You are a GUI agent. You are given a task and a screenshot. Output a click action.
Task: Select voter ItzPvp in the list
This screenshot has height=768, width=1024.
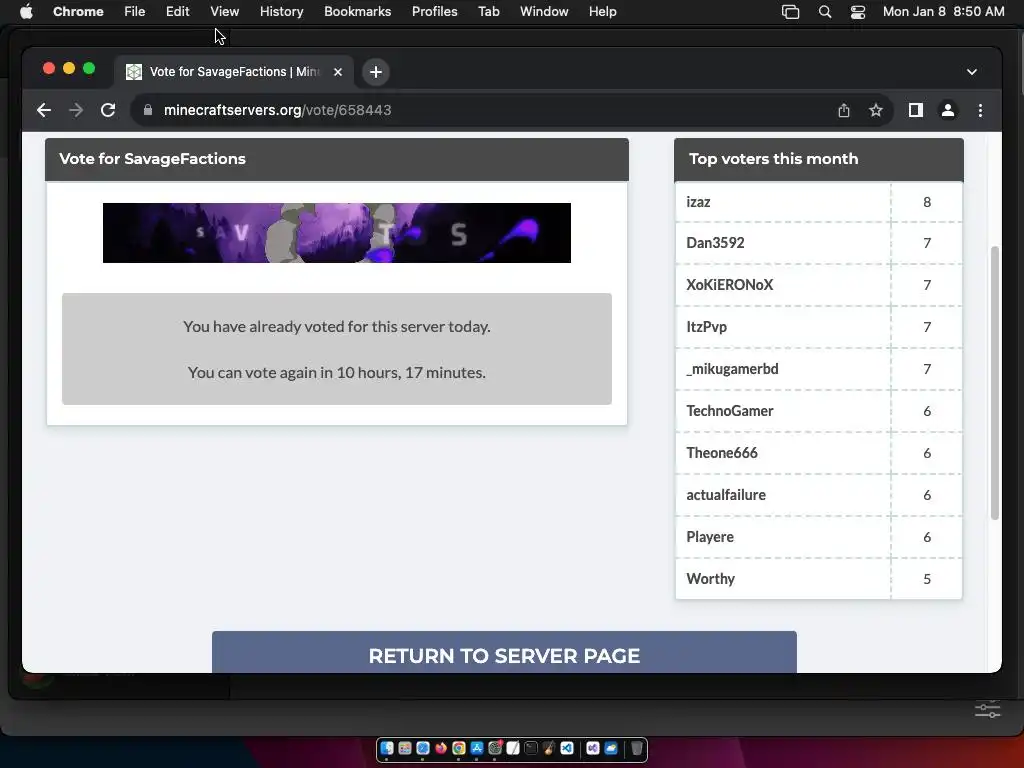tap(707, 327)
